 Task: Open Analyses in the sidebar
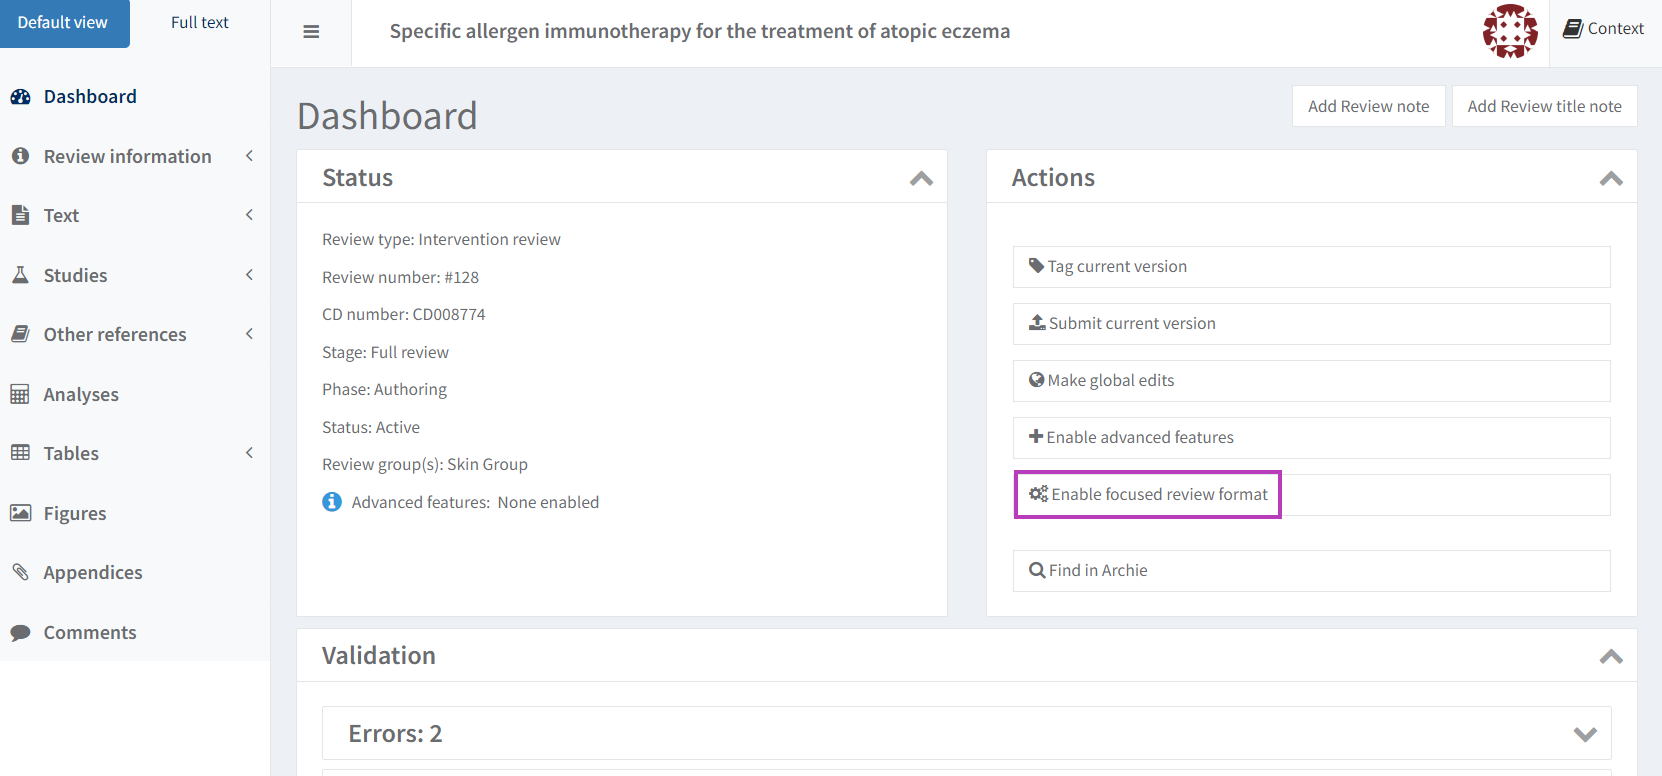coord(81,395)
